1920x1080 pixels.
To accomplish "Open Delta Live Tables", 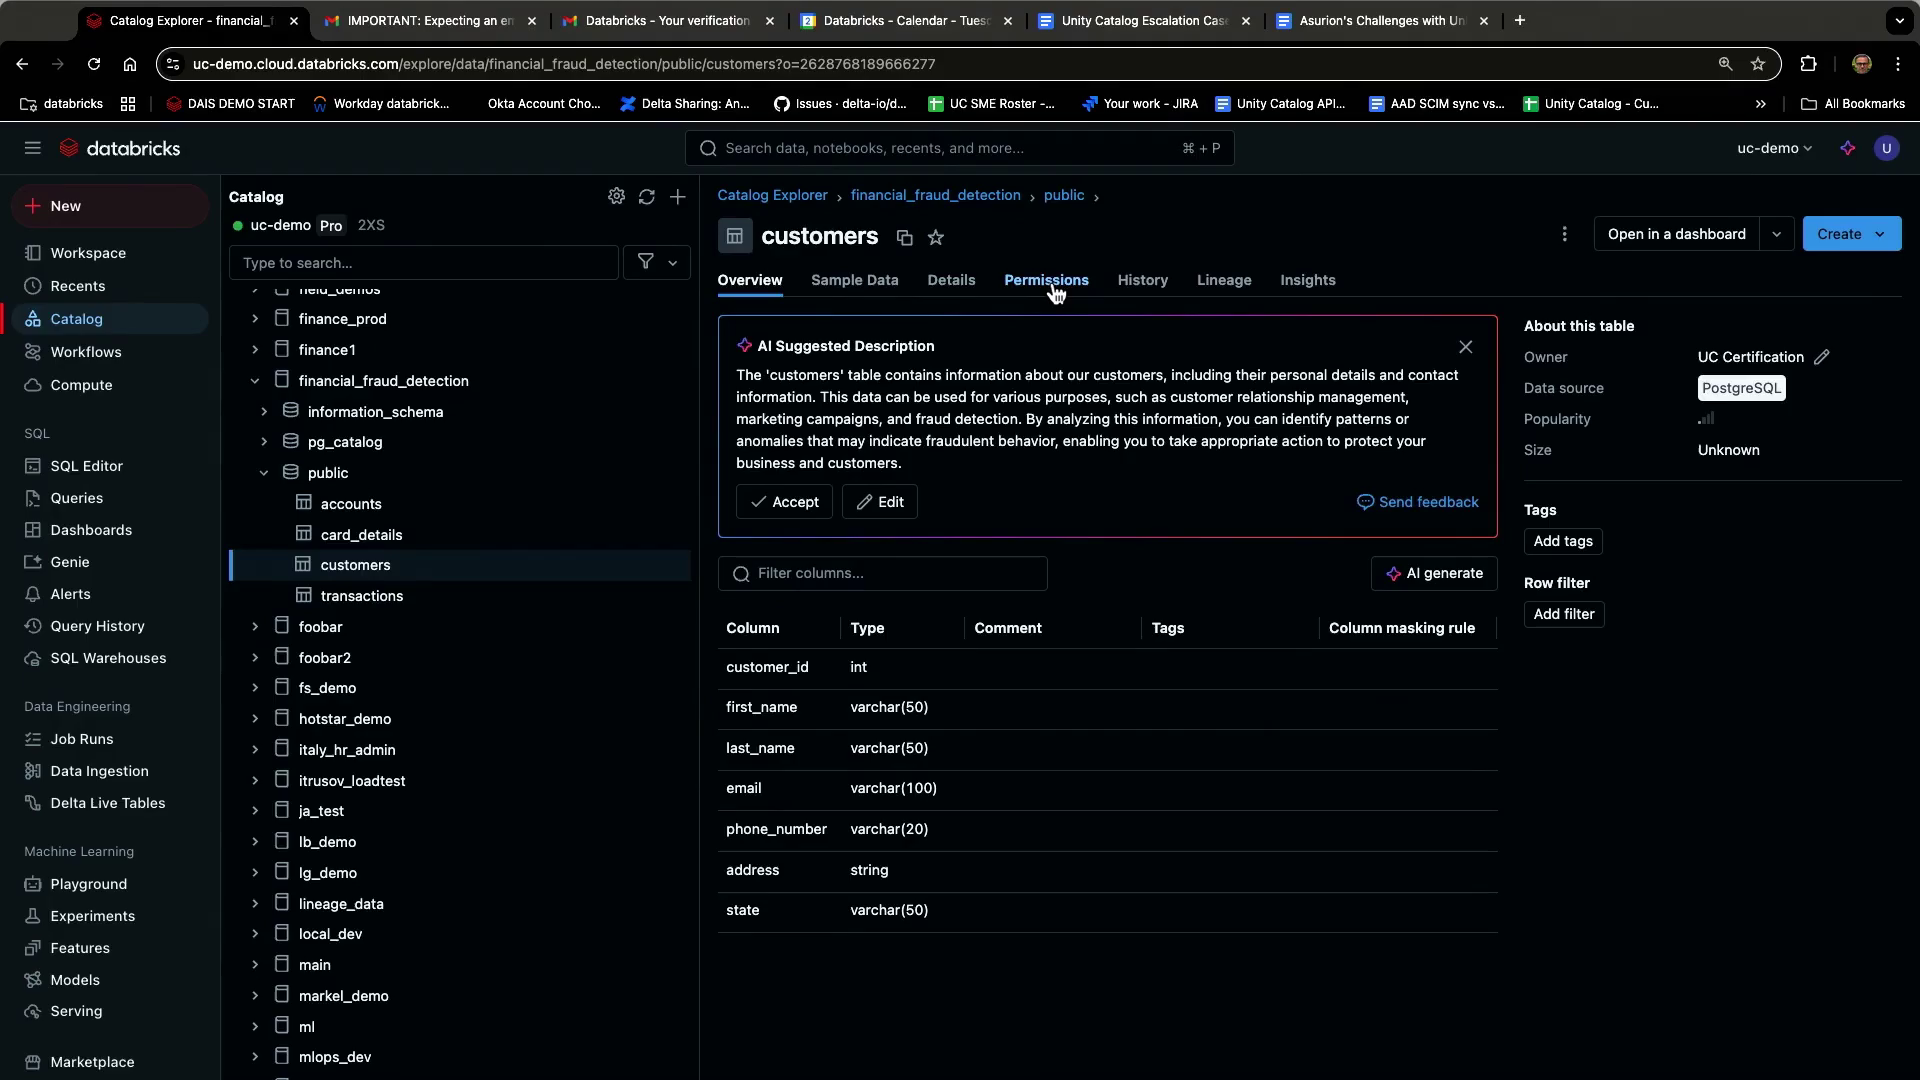I will (x=108, y=803).
